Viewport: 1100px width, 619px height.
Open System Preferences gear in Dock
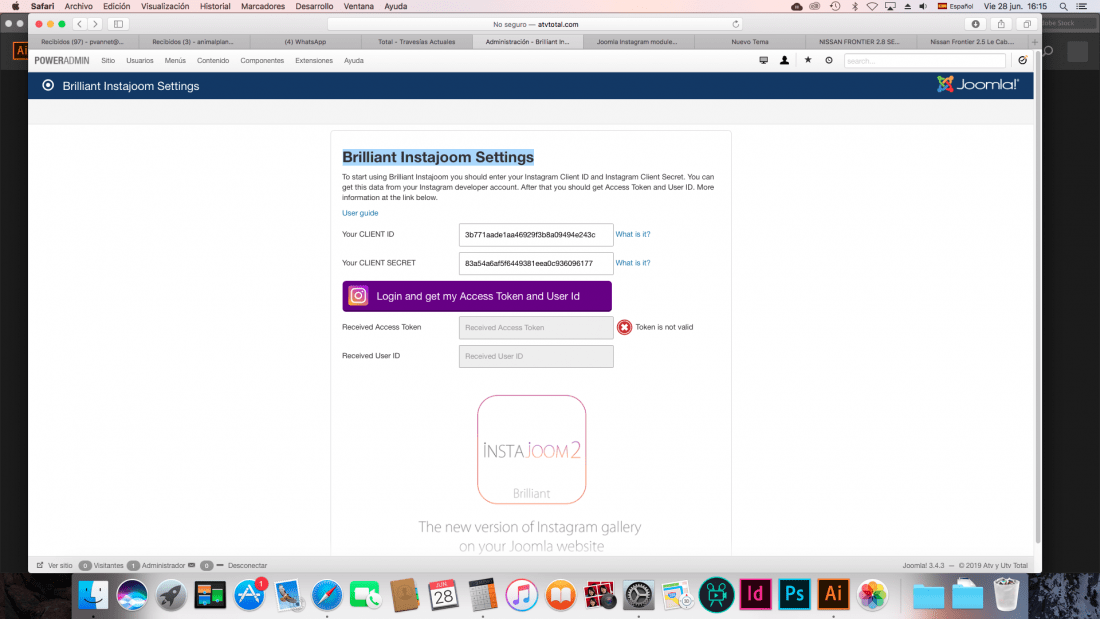(638, 595)
